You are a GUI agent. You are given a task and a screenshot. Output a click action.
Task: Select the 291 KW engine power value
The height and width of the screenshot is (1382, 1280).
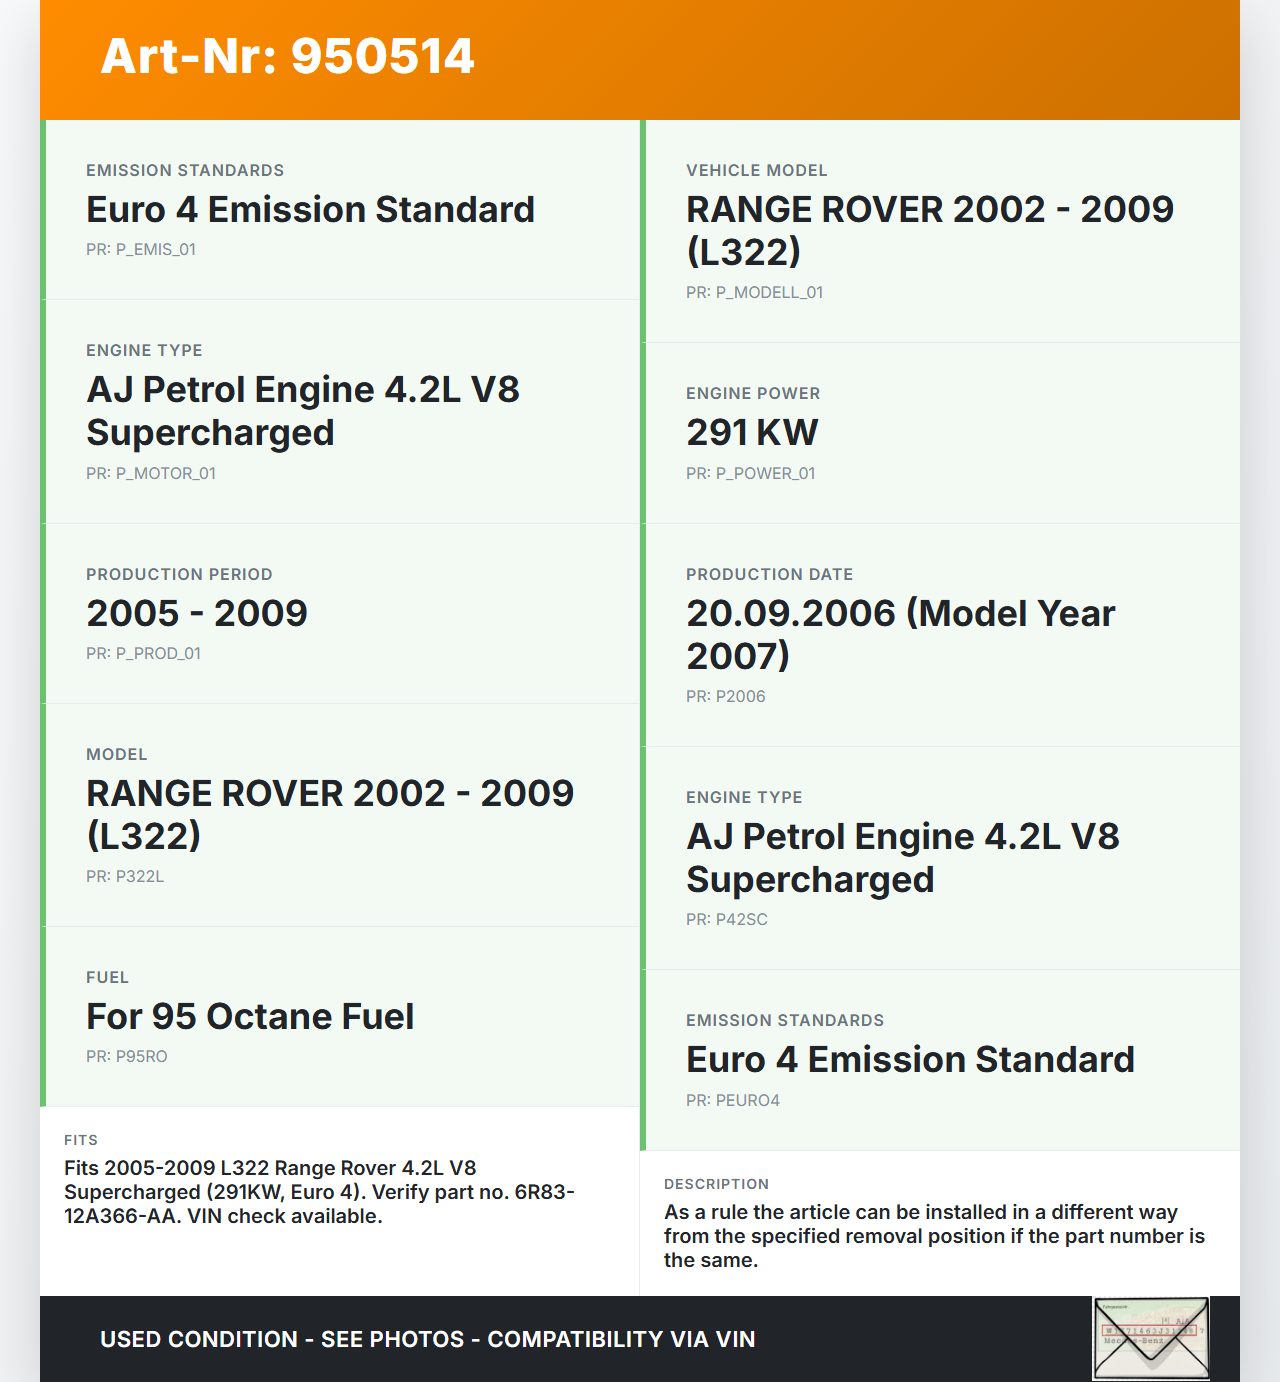coord(752,432)
